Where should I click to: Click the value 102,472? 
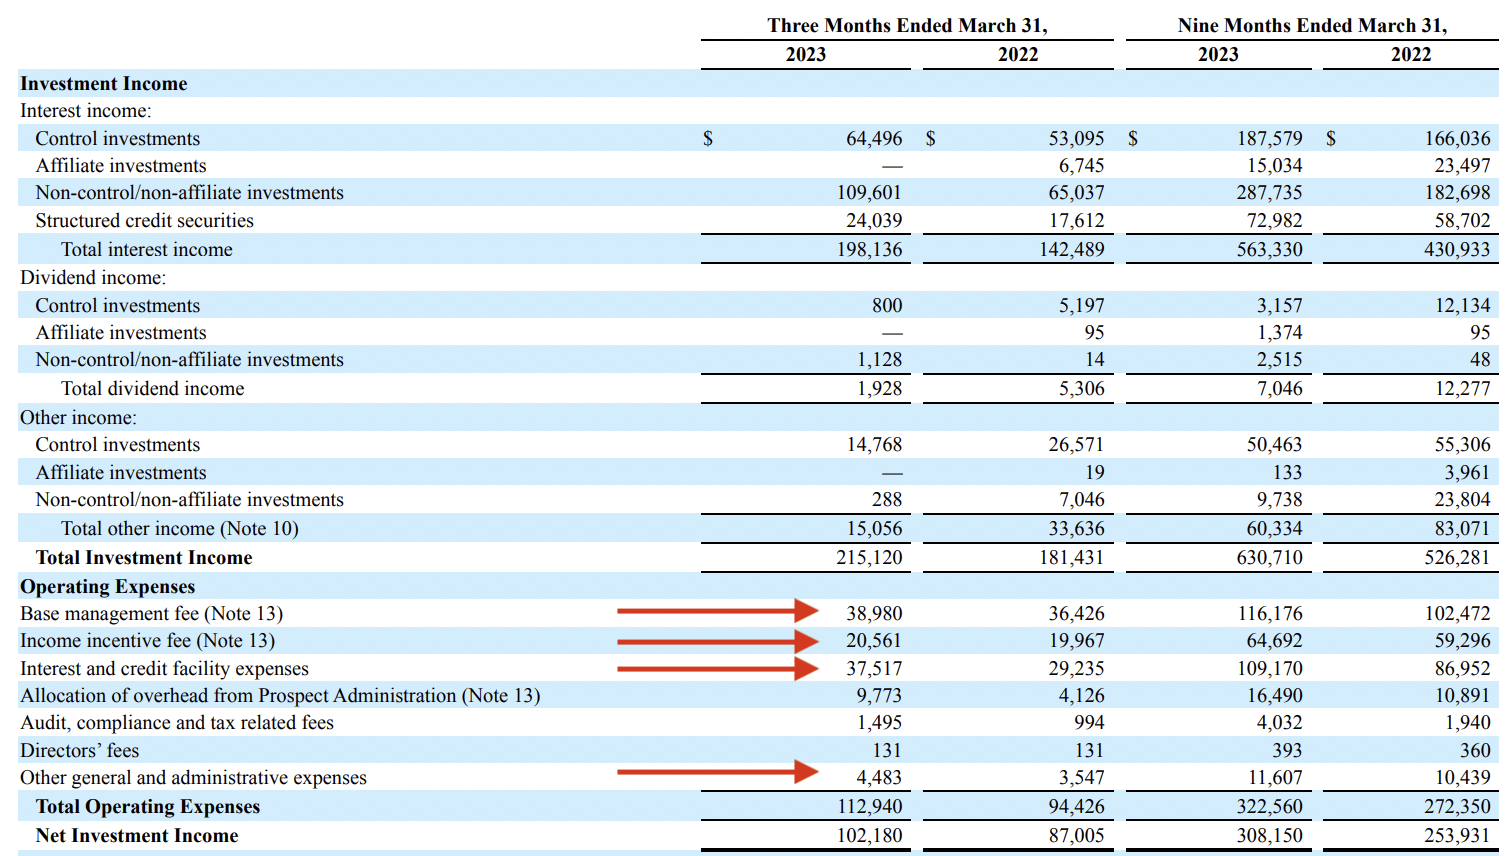point(1457,614)
